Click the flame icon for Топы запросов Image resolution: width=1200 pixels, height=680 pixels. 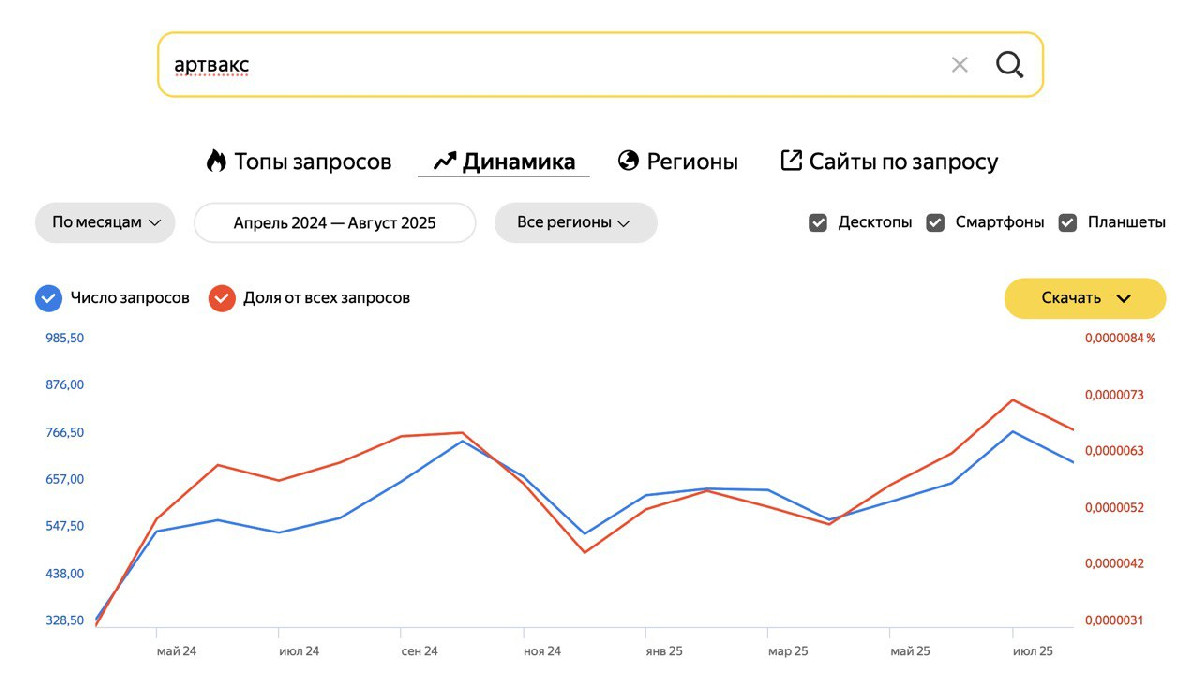click(216, 161)
